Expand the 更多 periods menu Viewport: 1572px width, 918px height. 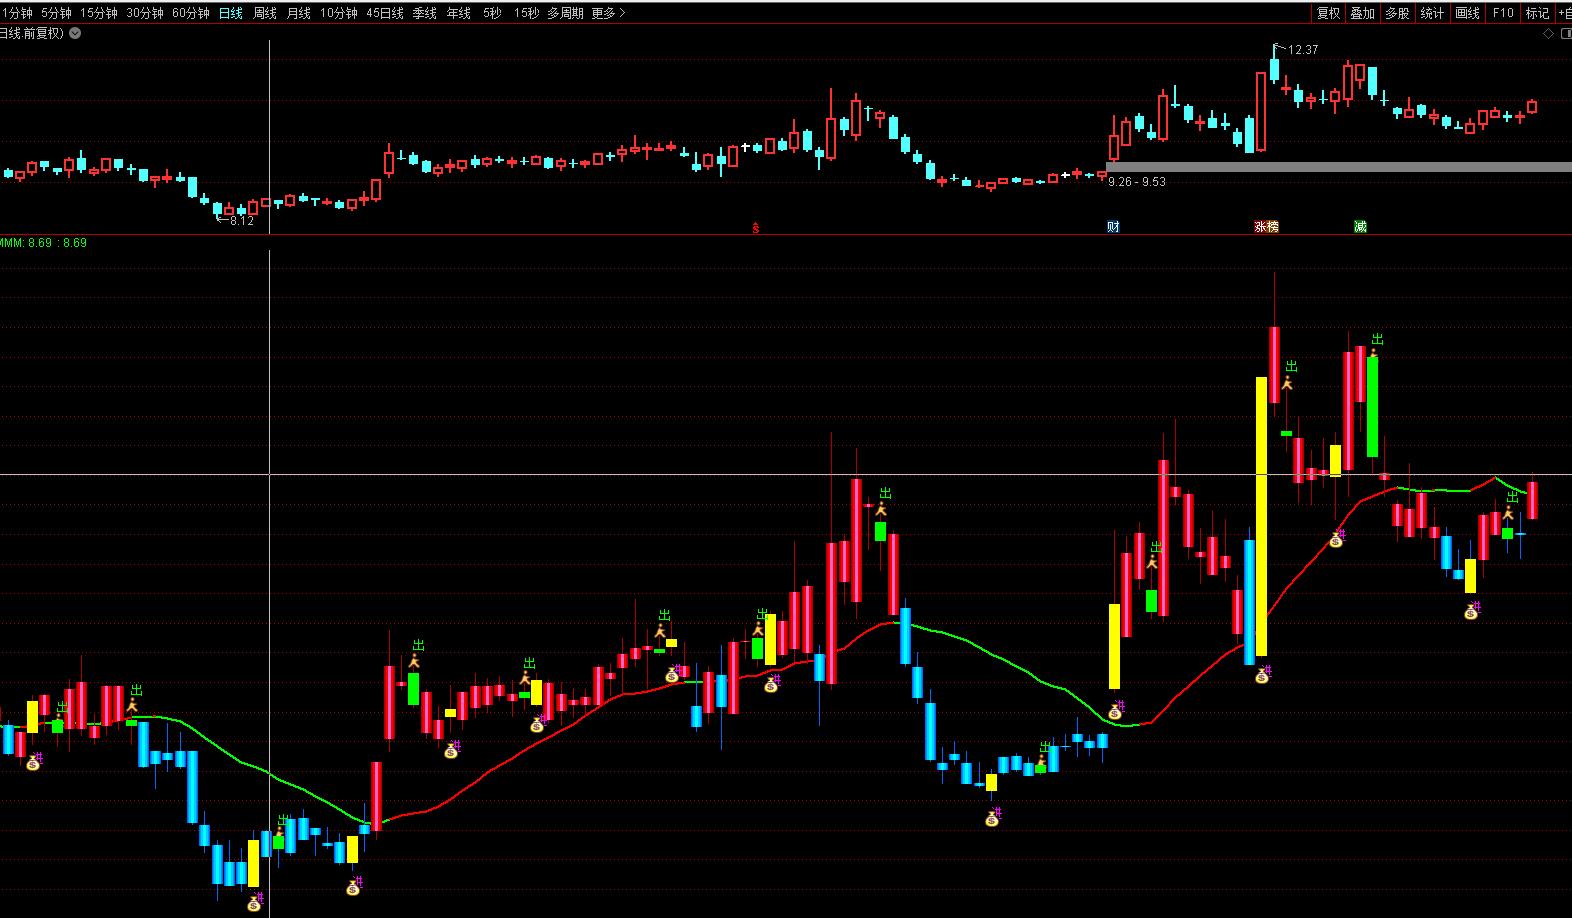tap(608, 13)
